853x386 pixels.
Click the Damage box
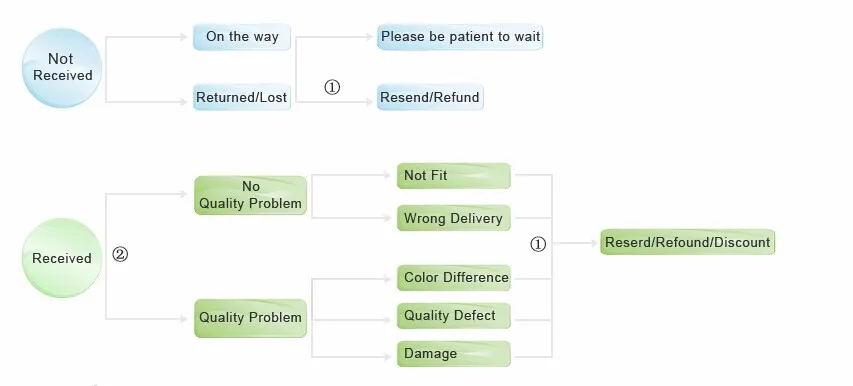pos(454,354)
